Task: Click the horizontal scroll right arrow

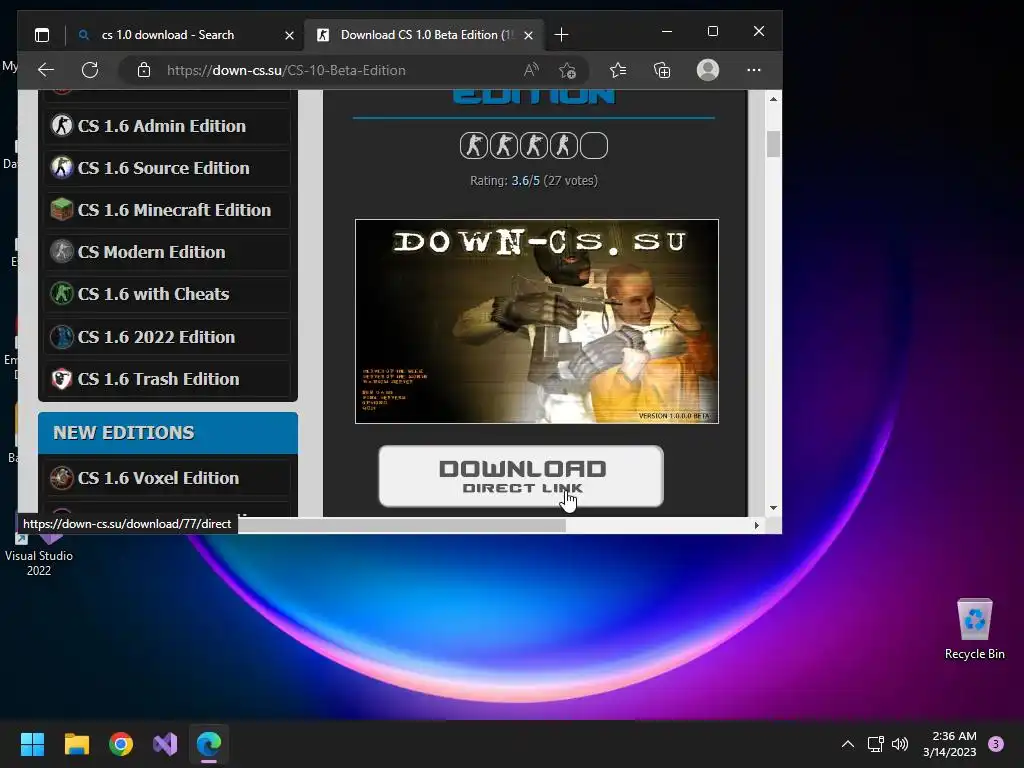Action: pos(757,525)
